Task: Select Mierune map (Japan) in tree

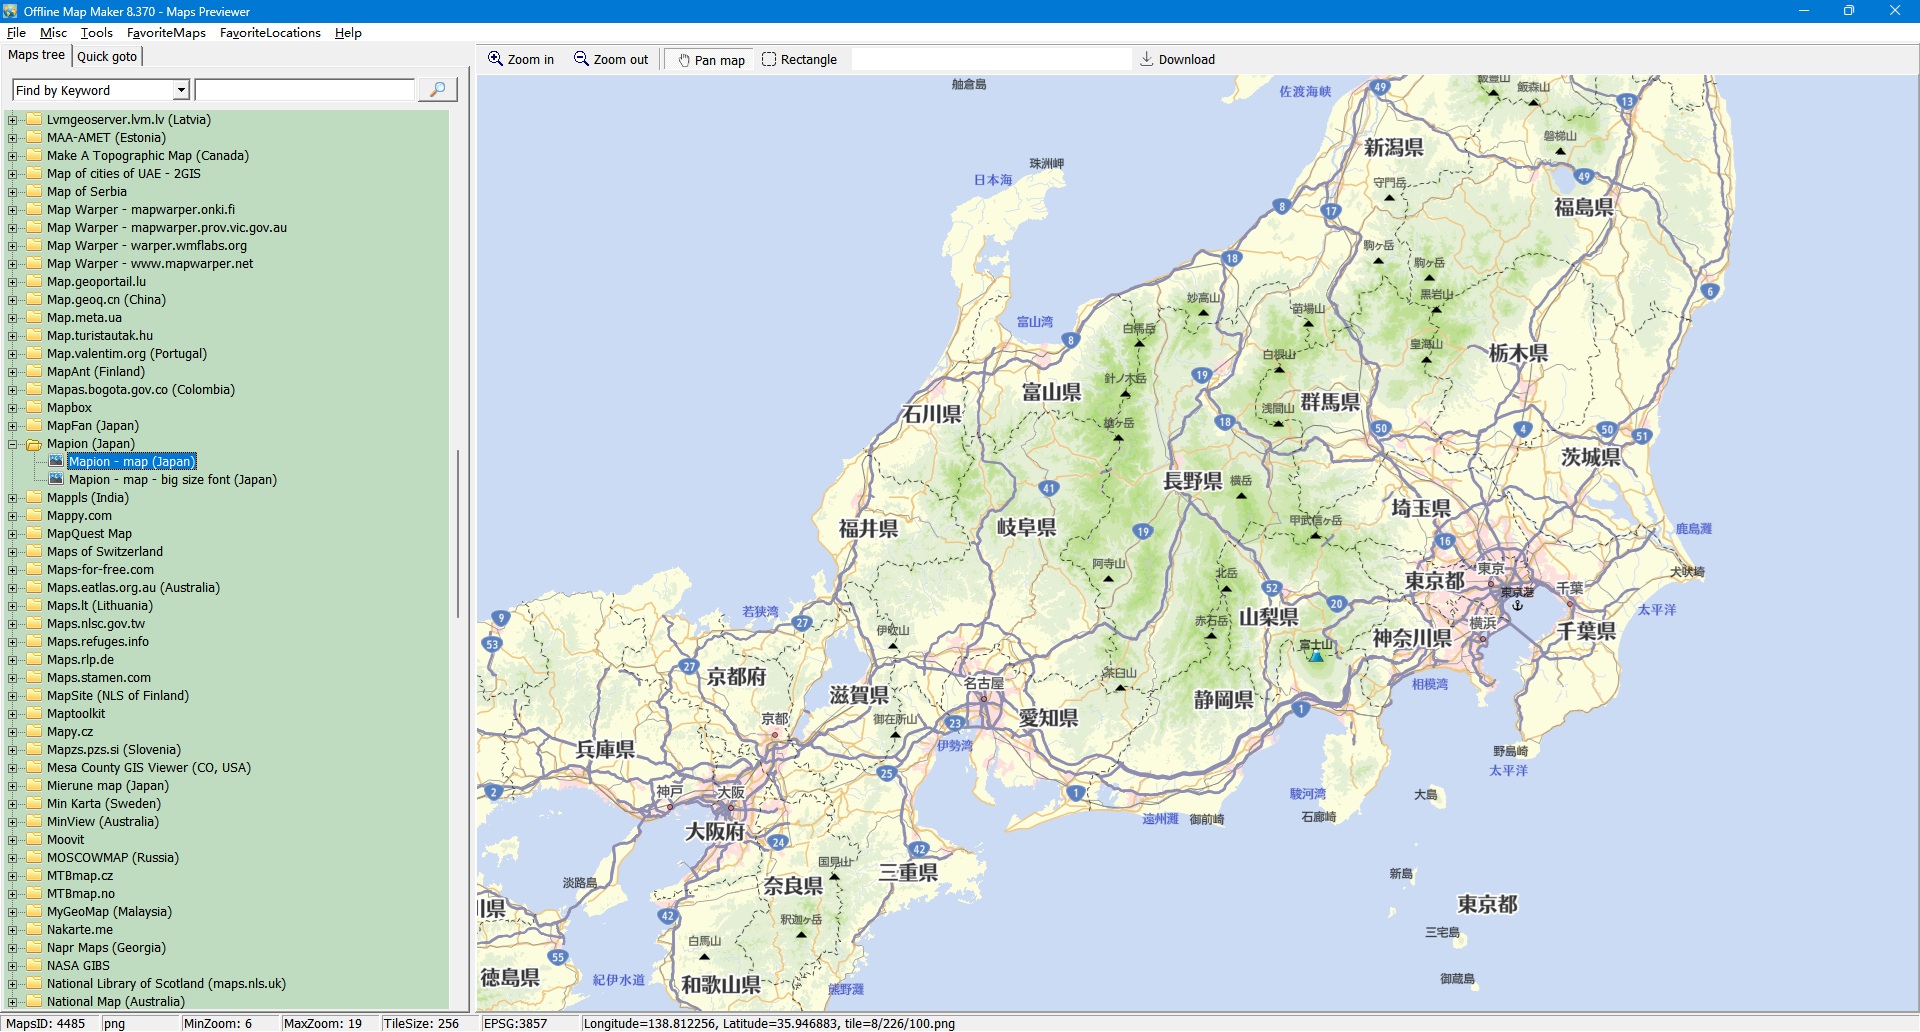Action: coord(108,786)
